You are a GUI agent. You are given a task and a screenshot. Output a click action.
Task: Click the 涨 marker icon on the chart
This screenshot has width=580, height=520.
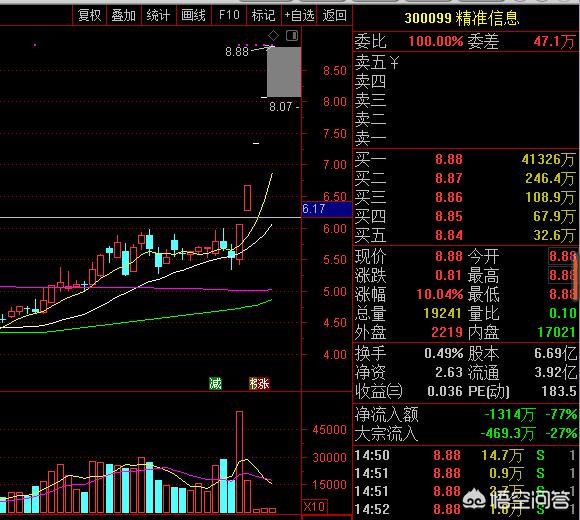click(x=259, y=383)
